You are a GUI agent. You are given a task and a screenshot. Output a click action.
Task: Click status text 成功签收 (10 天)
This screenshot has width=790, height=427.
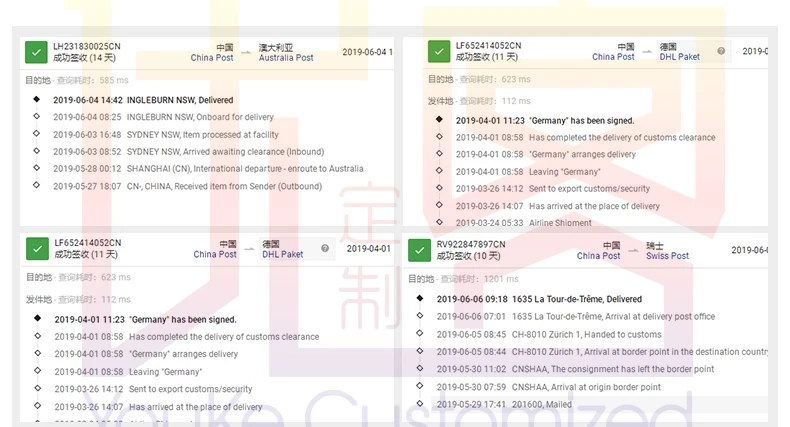(468, 256)
